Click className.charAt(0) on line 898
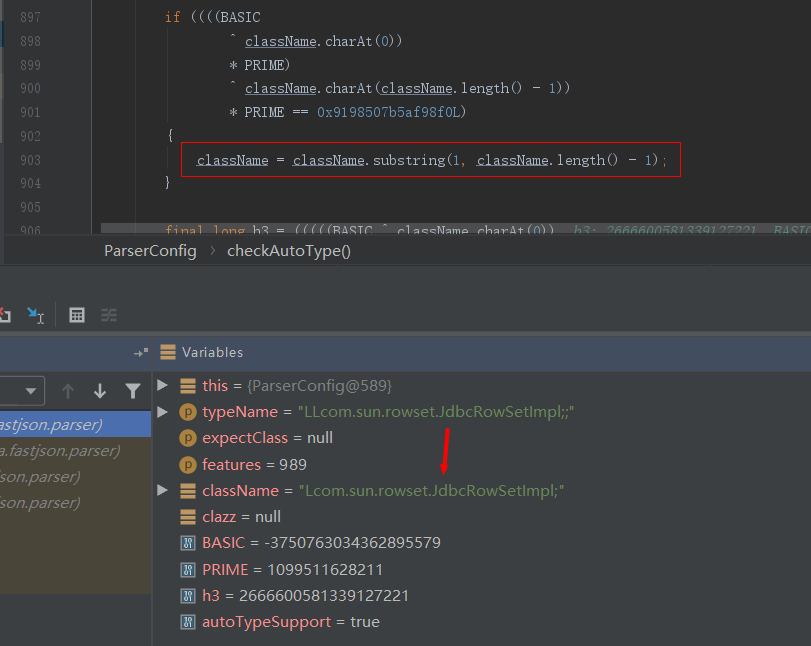The image size is (811, 646). coord(320,41)
